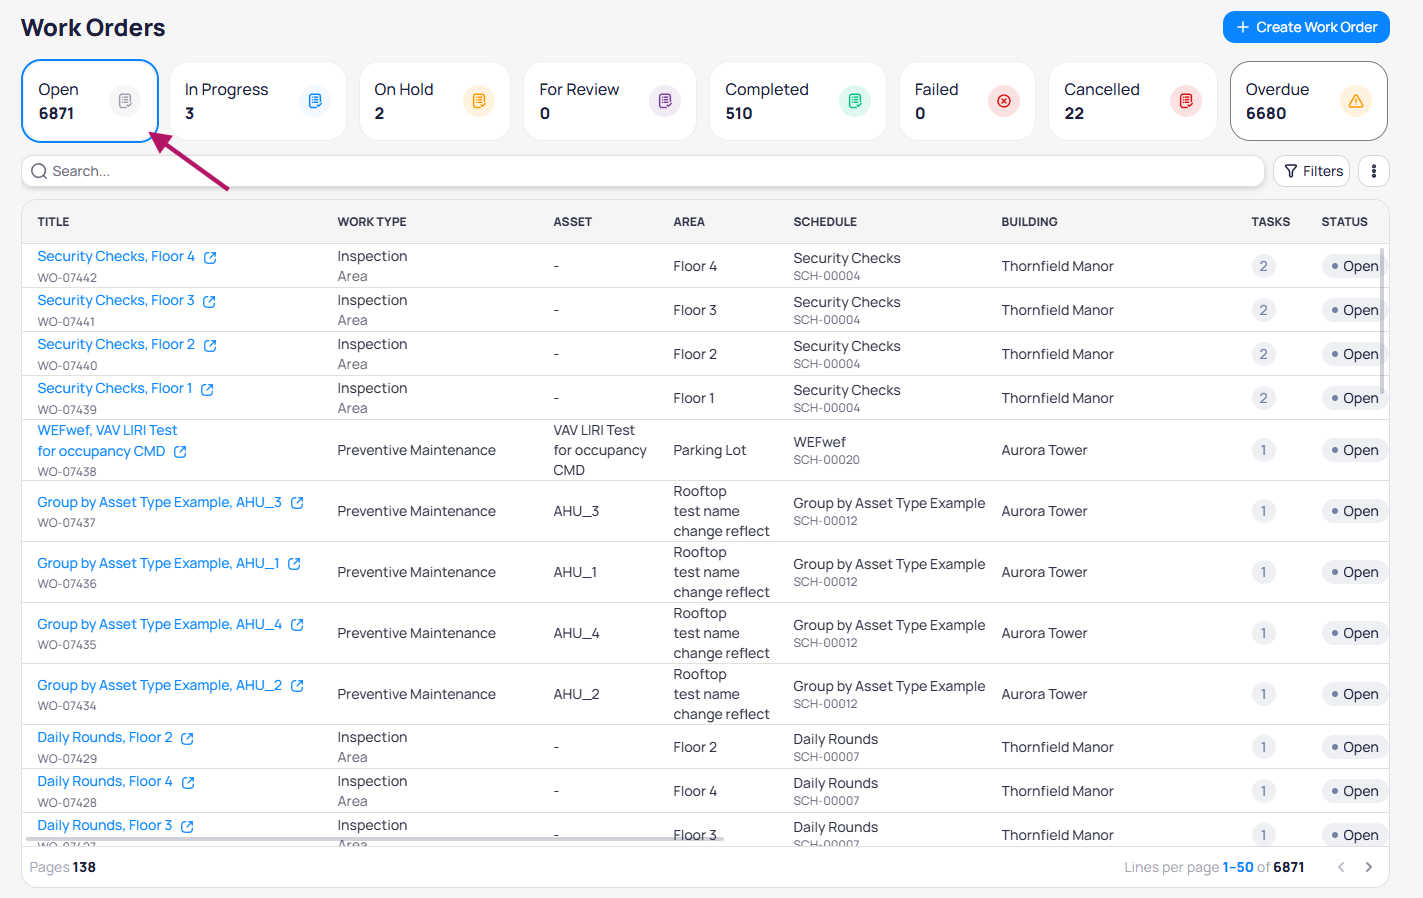The image size is (1423, 898).
Task: Click the Overdue warning triangle icon
Action: click(x=1355, y=101)
